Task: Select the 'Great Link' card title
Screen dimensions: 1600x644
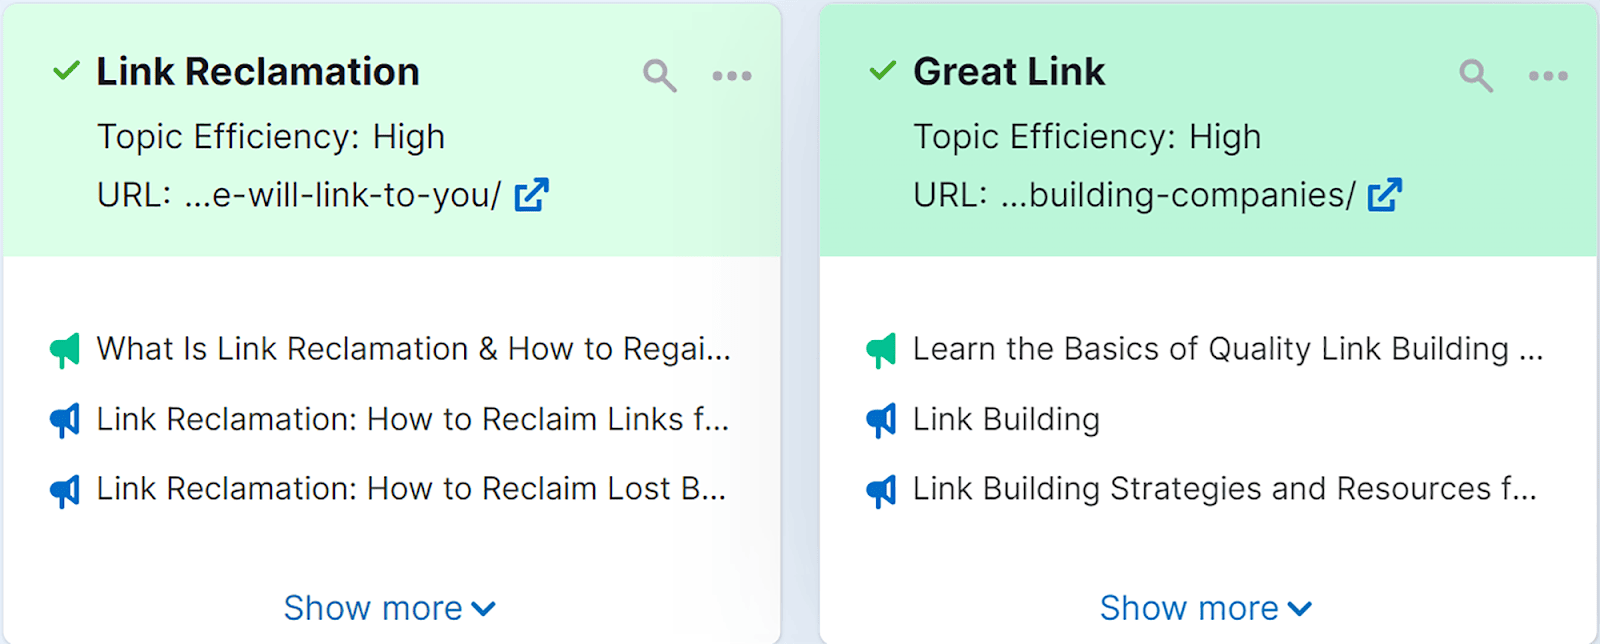Action: click(x=1009, y=72)
